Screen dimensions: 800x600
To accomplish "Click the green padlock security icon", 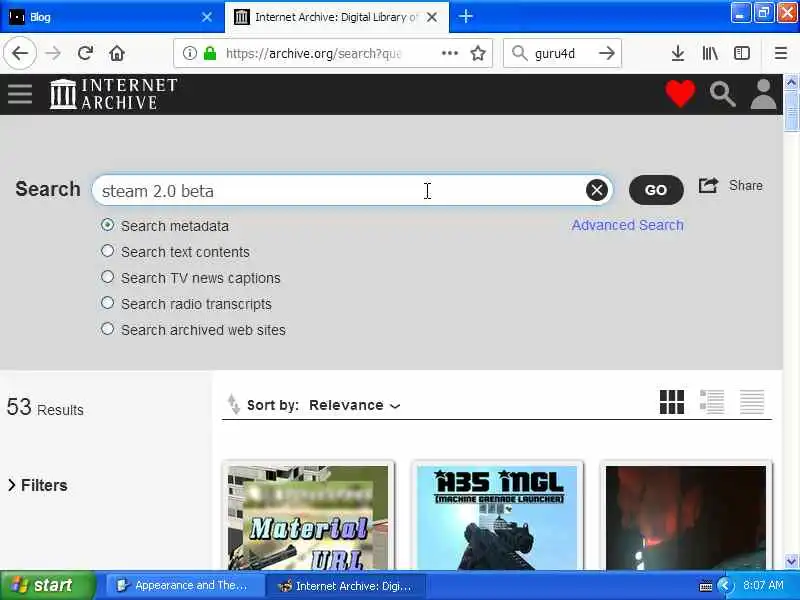I will pos(210,53).
